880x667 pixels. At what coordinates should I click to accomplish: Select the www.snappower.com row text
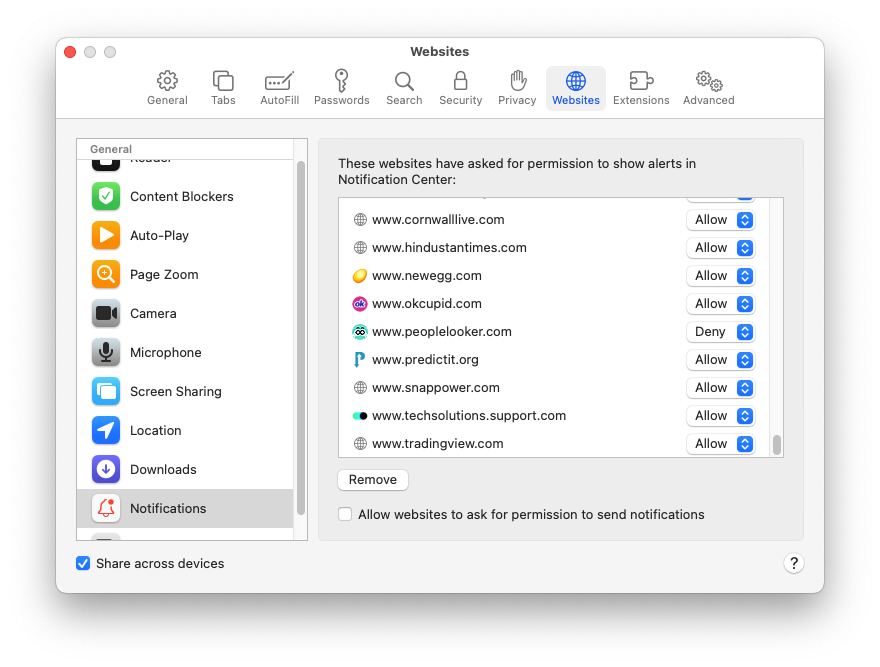(x=436, y=387)
